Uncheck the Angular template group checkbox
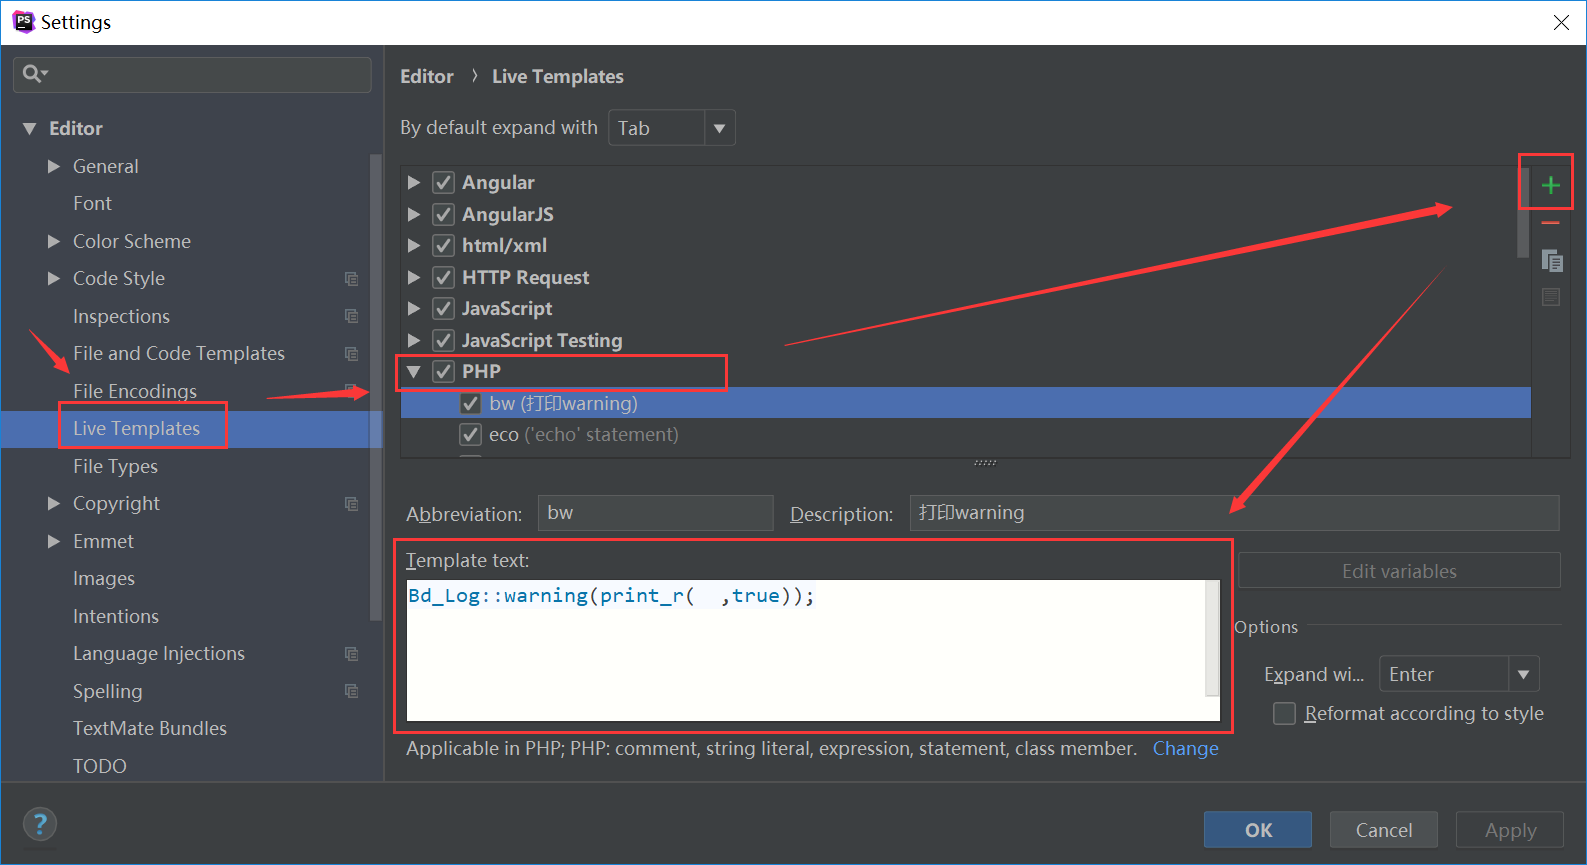The height and width of the screenshot is (865, 1587). [444, 183]
